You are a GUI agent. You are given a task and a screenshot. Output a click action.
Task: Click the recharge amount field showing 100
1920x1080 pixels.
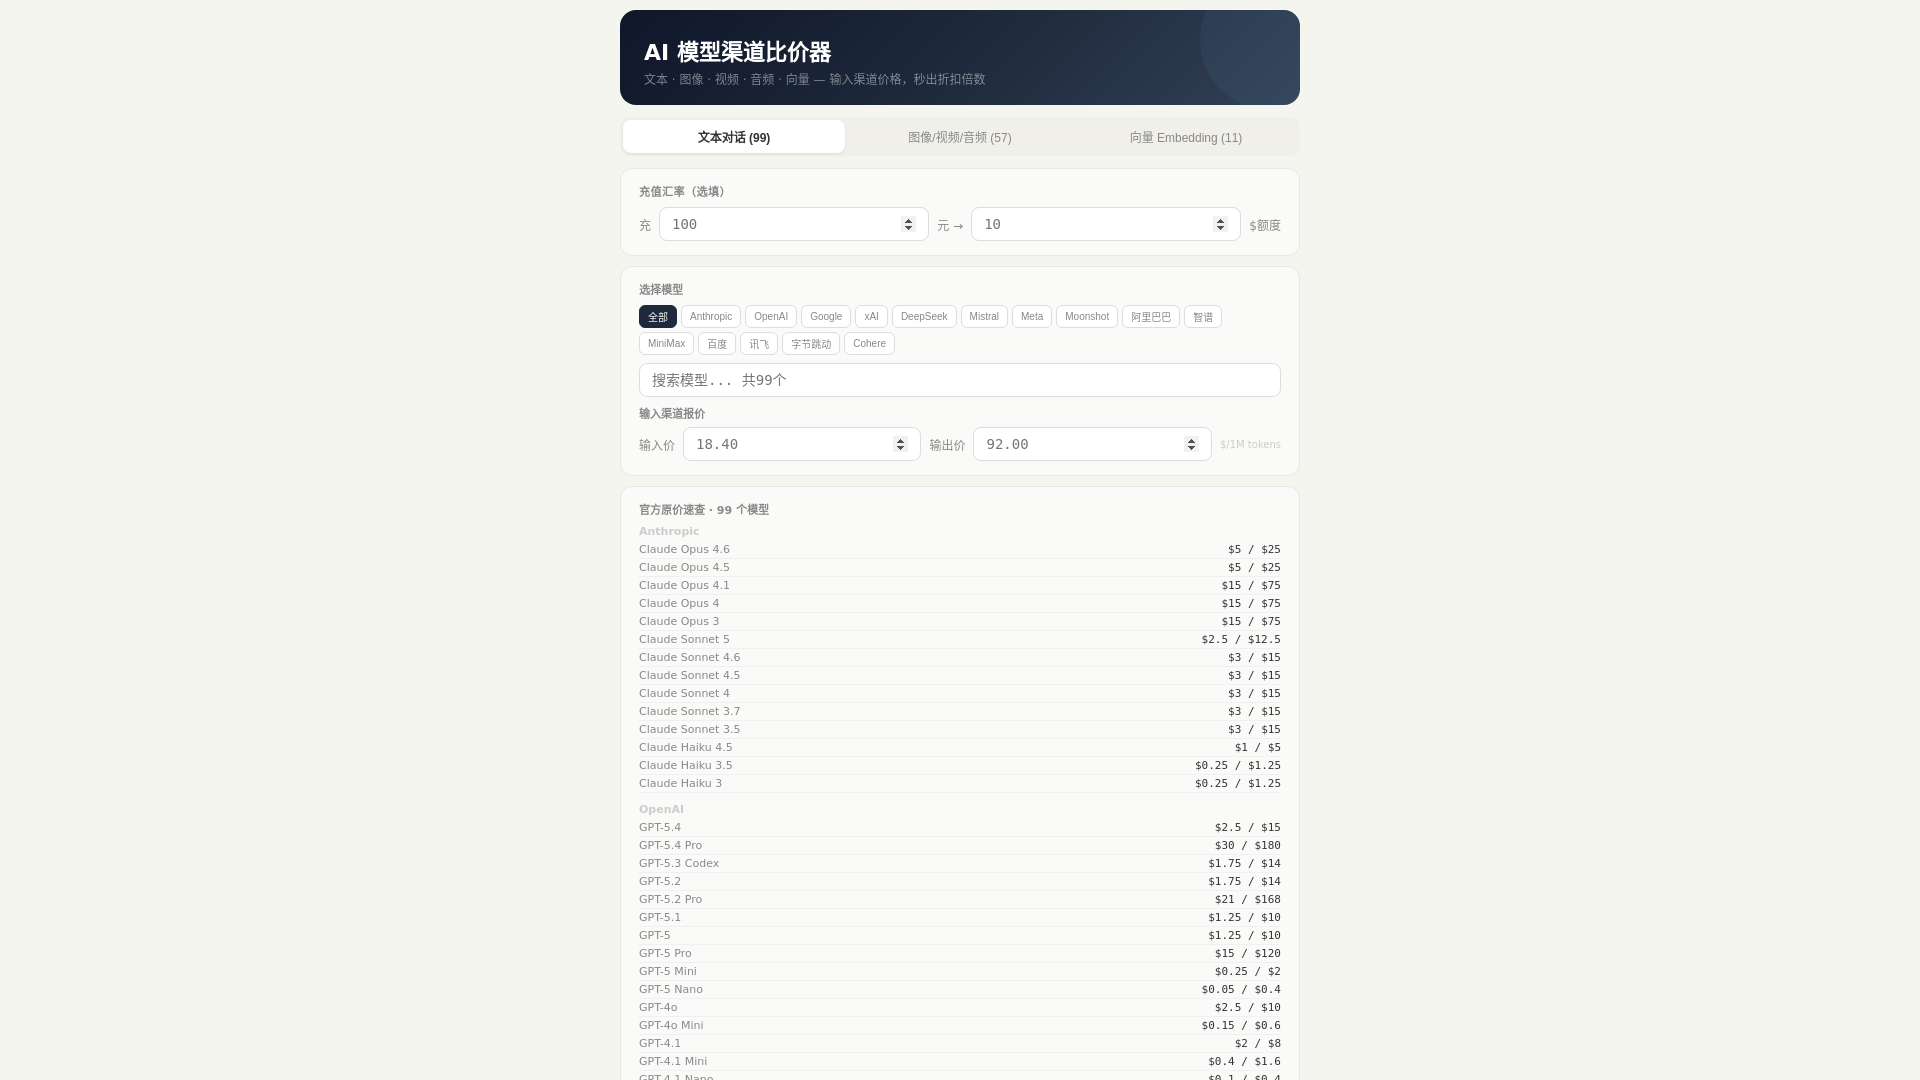pos(793,224)
